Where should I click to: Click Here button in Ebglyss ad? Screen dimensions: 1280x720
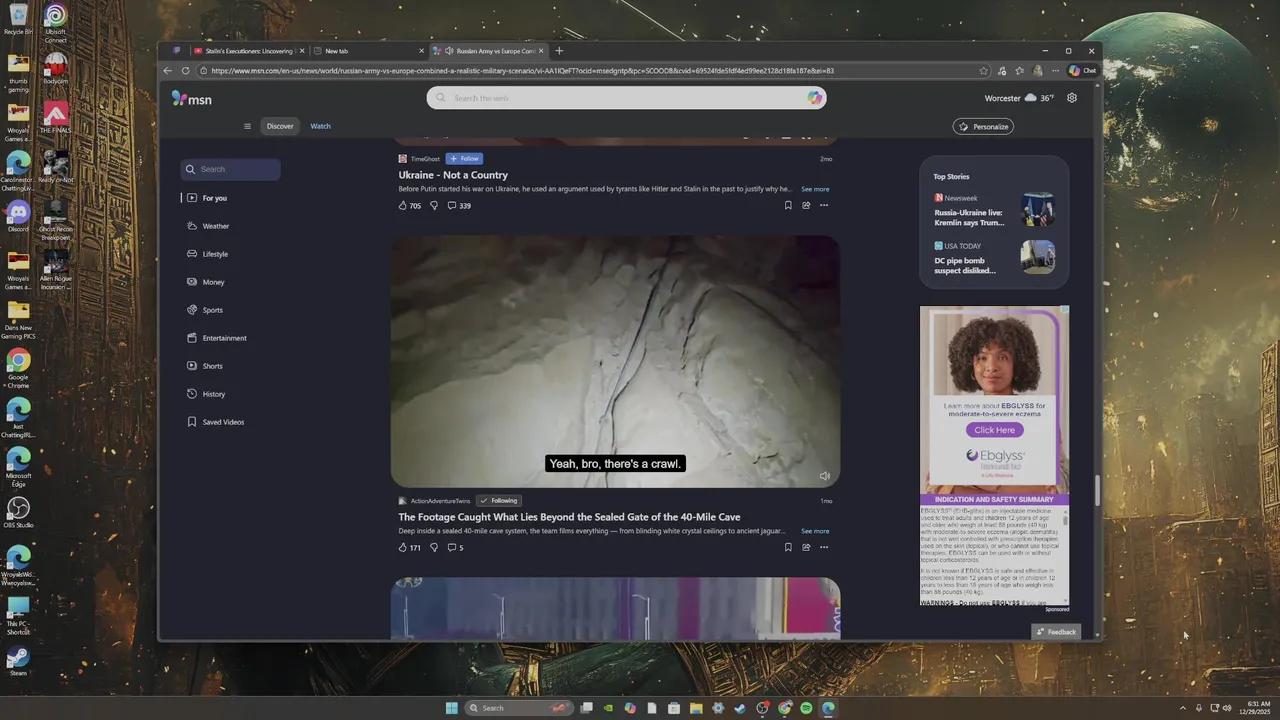tap(994, 430)
